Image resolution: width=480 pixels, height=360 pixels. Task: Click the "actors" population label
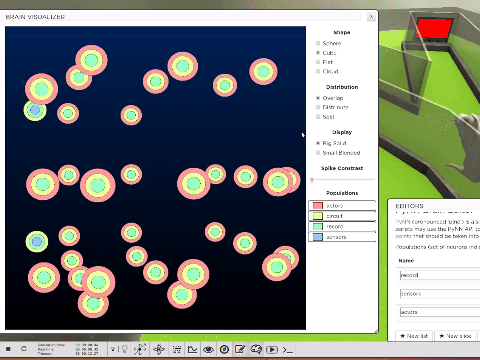(335, 206)
